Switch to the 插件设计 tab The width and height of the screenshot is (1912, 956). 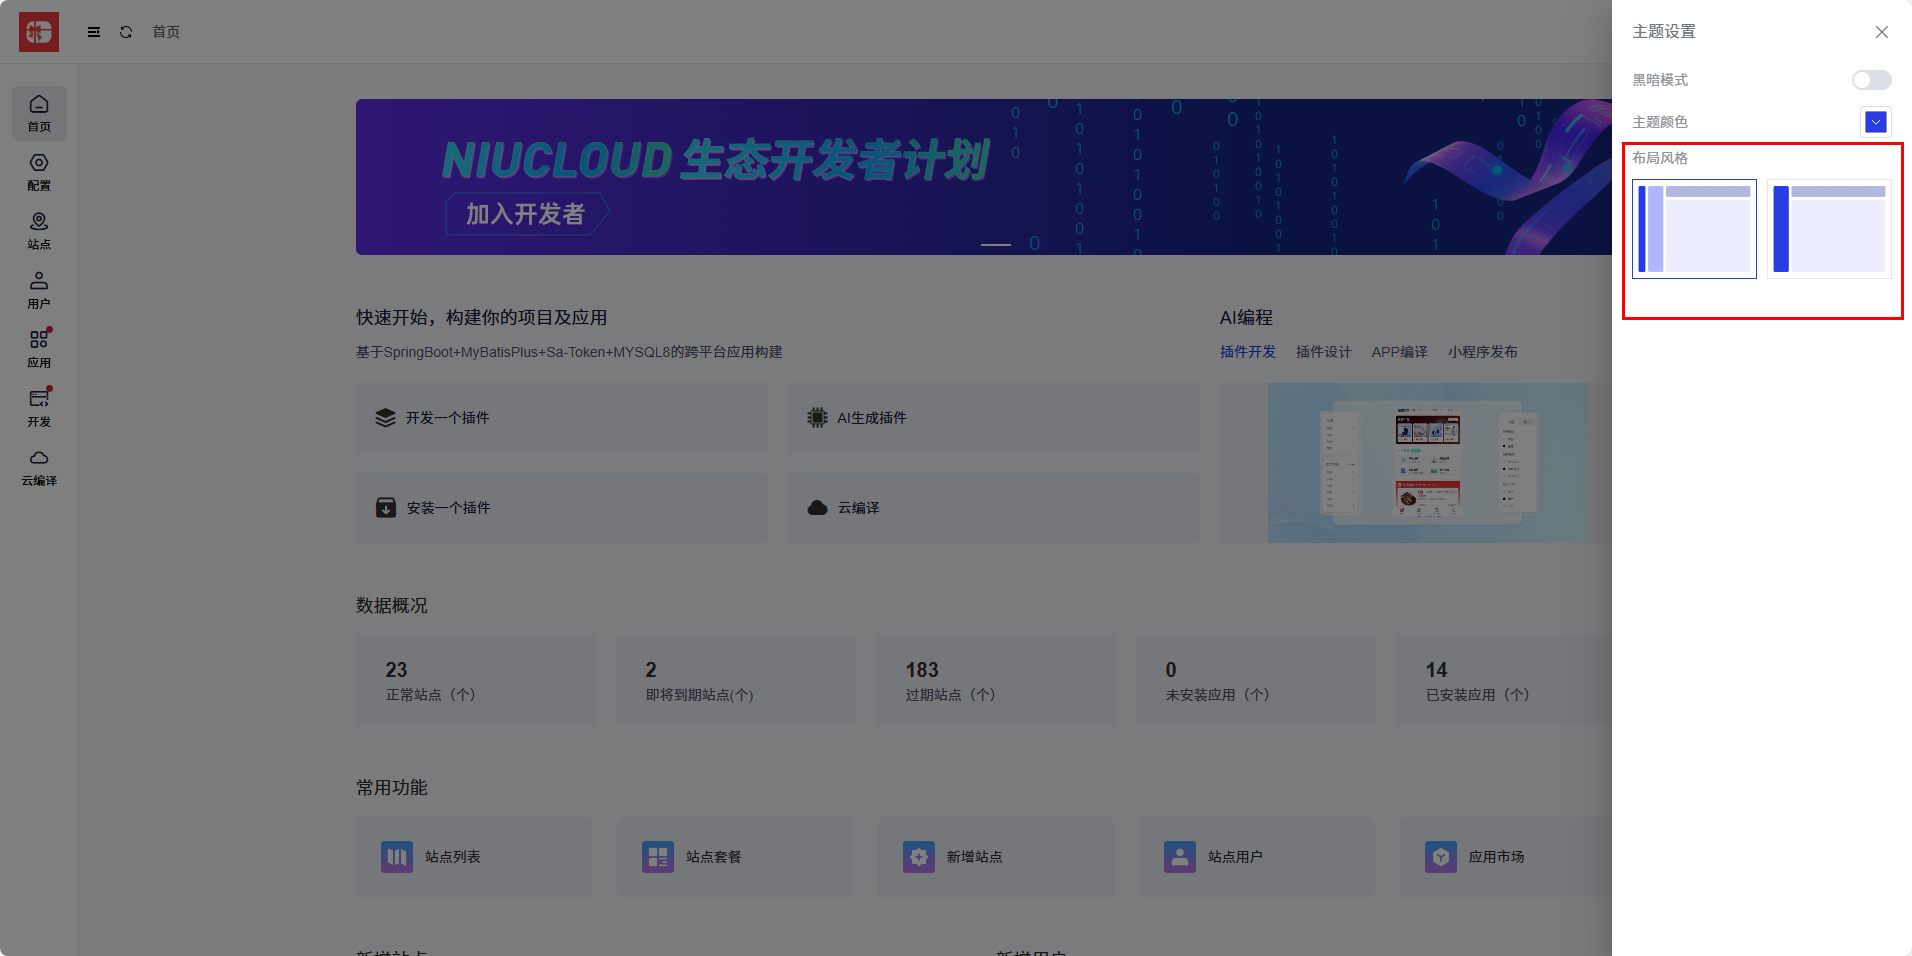coord(1323,352)
